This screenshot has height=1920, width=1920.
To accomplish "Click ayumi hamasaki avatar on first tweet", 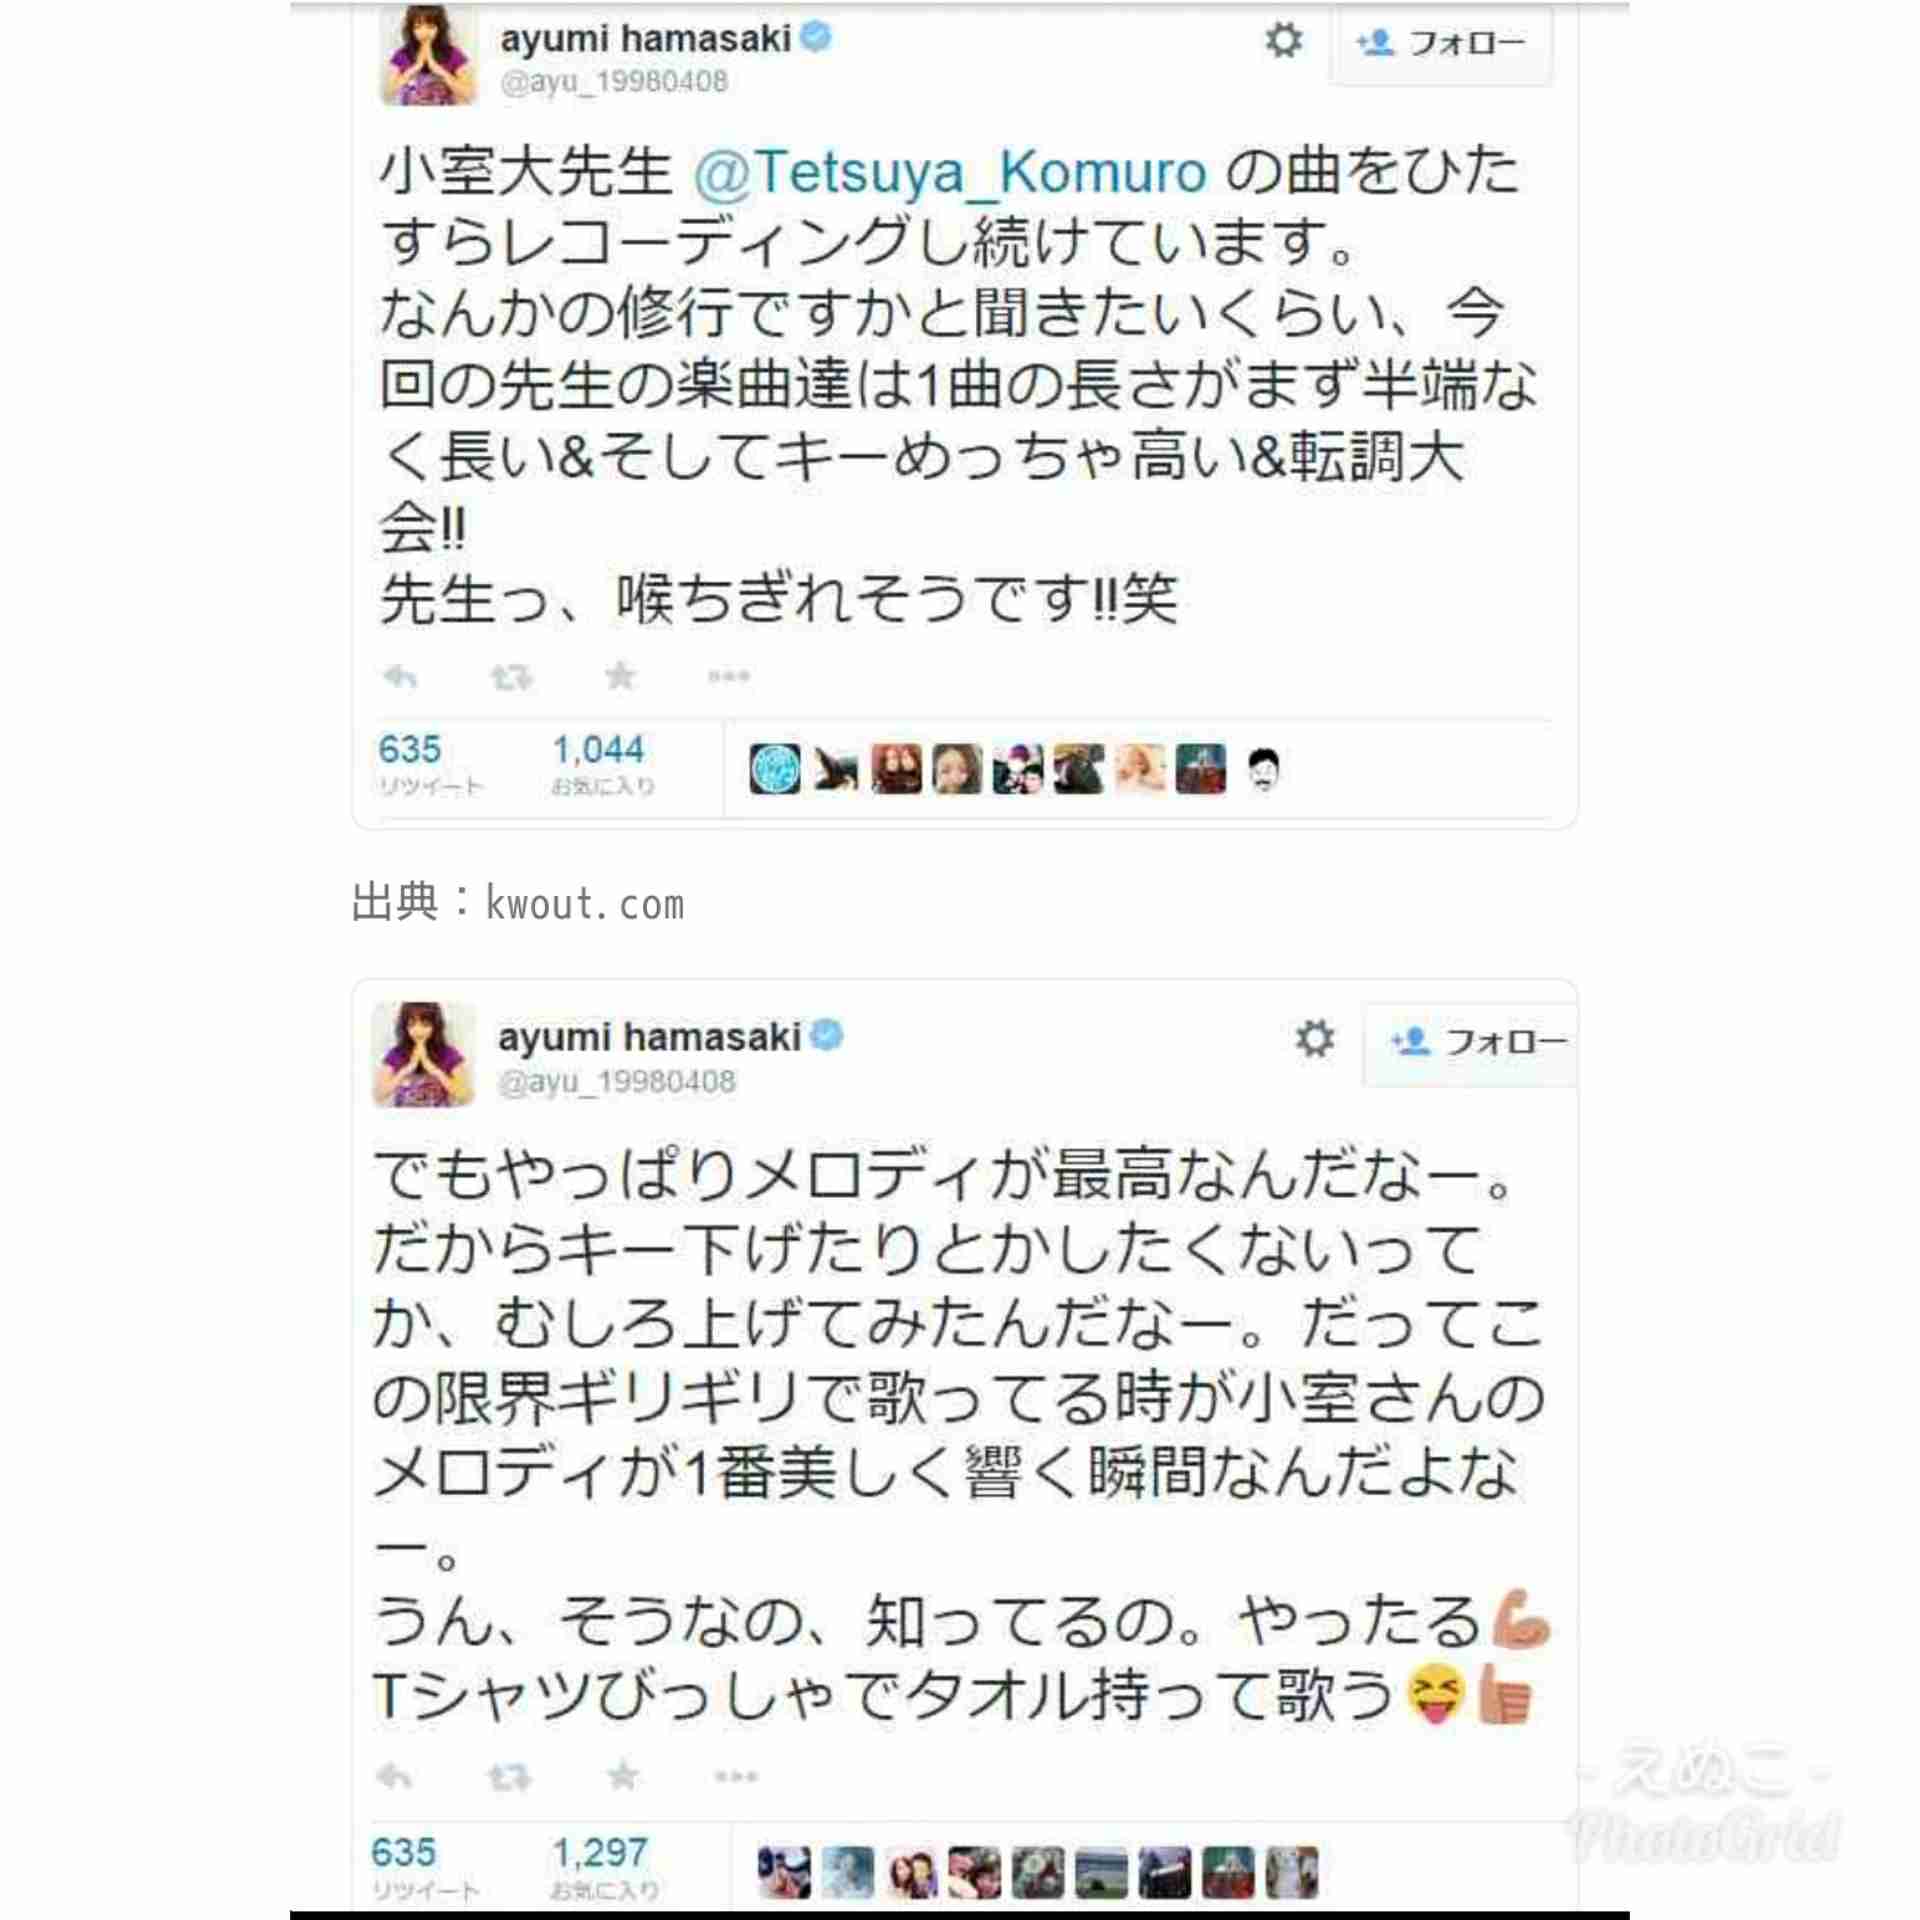I will pyautogui.click(x=427, y=53).
